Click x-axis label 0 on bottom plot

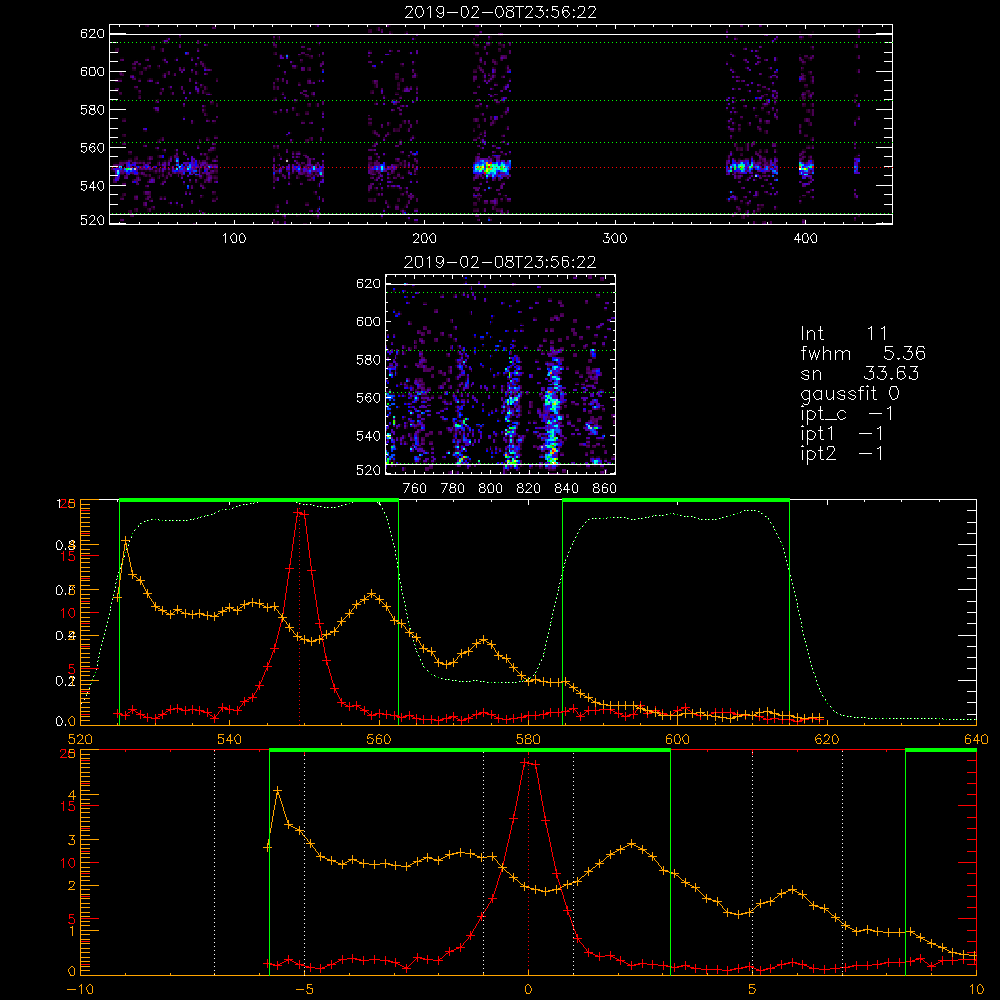(x=528, y=990)
